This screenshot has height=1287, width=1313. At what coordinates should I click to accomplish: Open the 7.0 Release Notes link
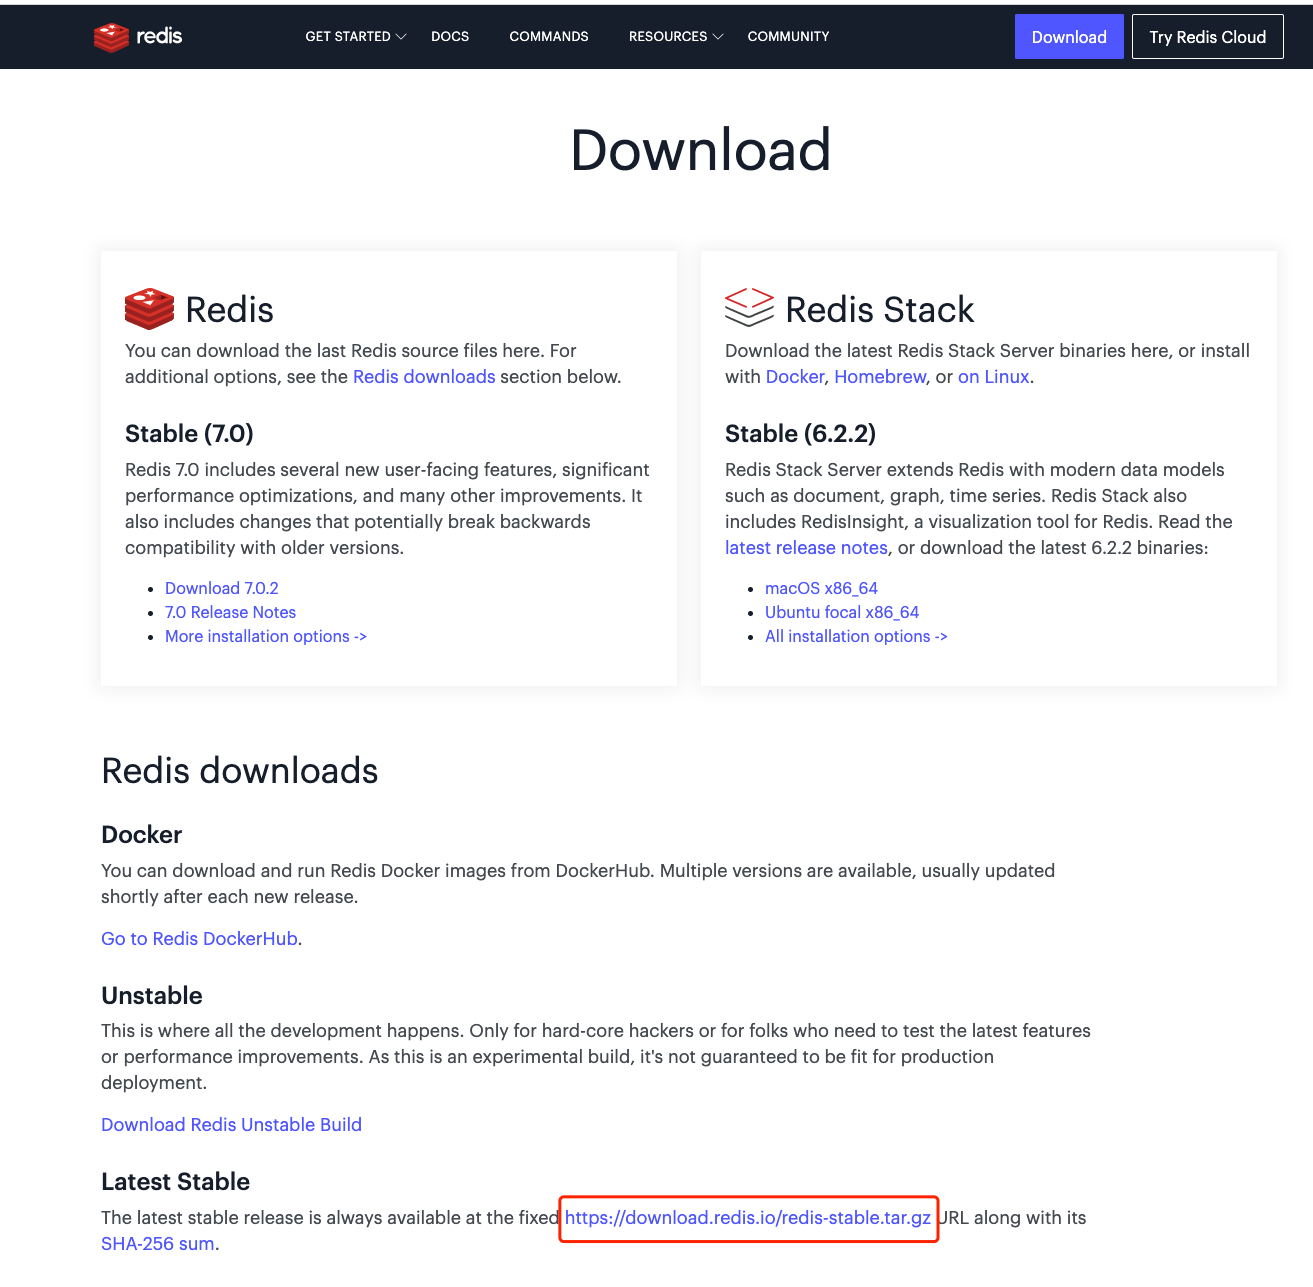(x=230, y=612)
